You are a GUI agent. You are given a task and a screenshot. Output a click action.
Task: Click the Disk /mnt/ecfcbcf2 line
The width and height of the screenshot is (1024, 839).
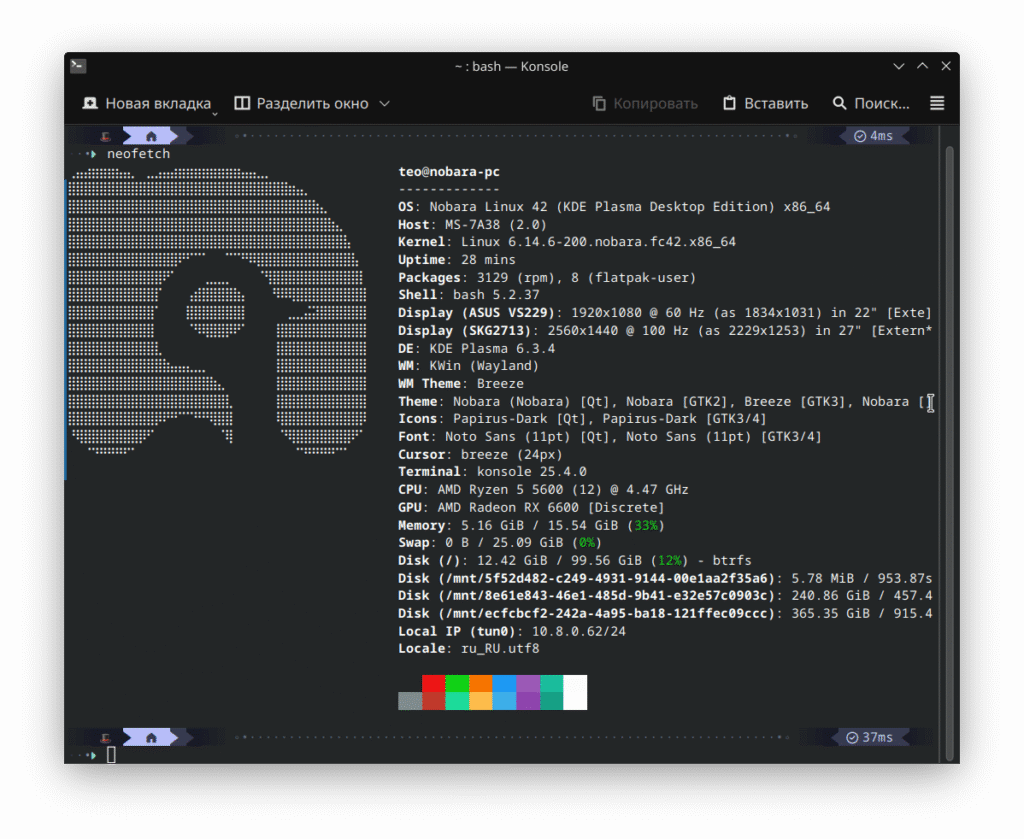click(665, 614)
